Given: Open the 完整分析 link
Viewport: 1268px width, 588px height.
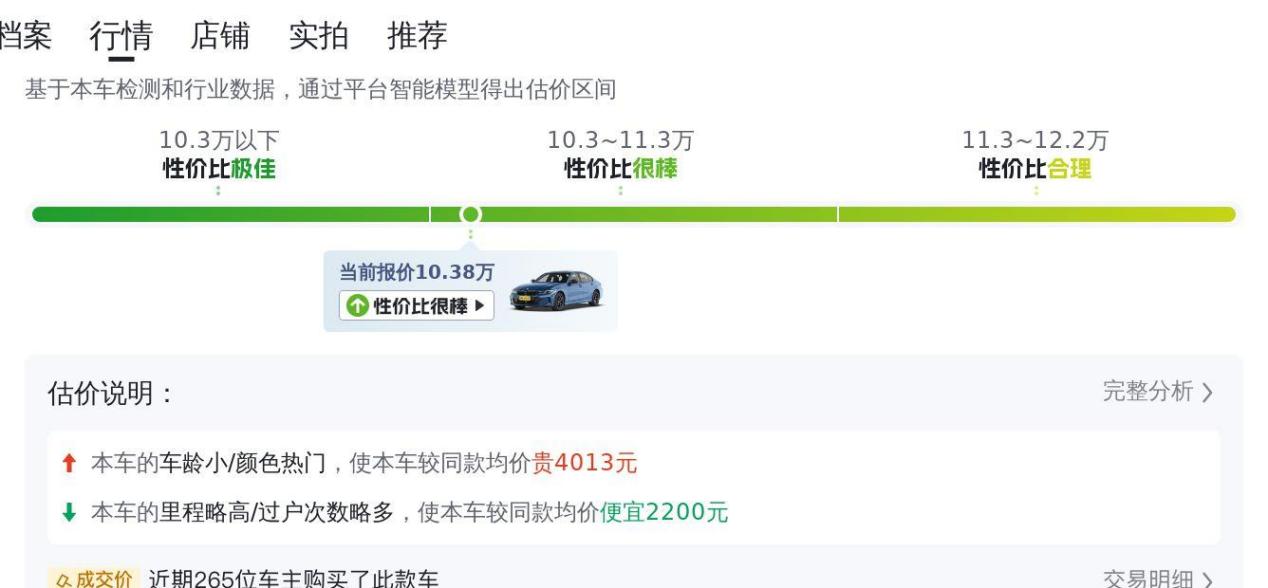Looking at the screenshot, I should [x=1147, y=392].
